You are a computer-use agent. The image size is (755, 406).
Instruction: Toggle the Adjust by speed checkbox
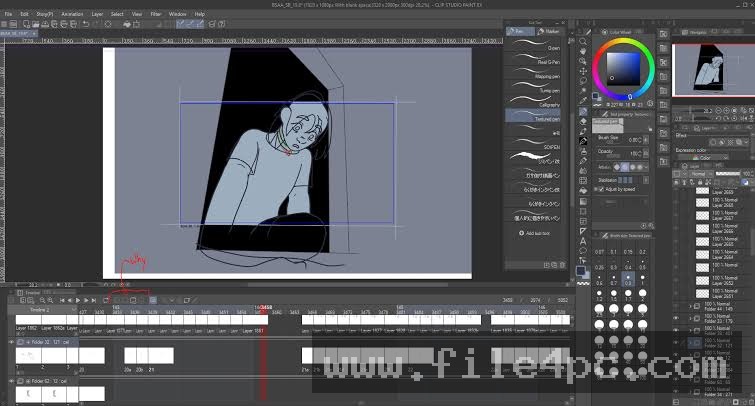coord(601,189)
